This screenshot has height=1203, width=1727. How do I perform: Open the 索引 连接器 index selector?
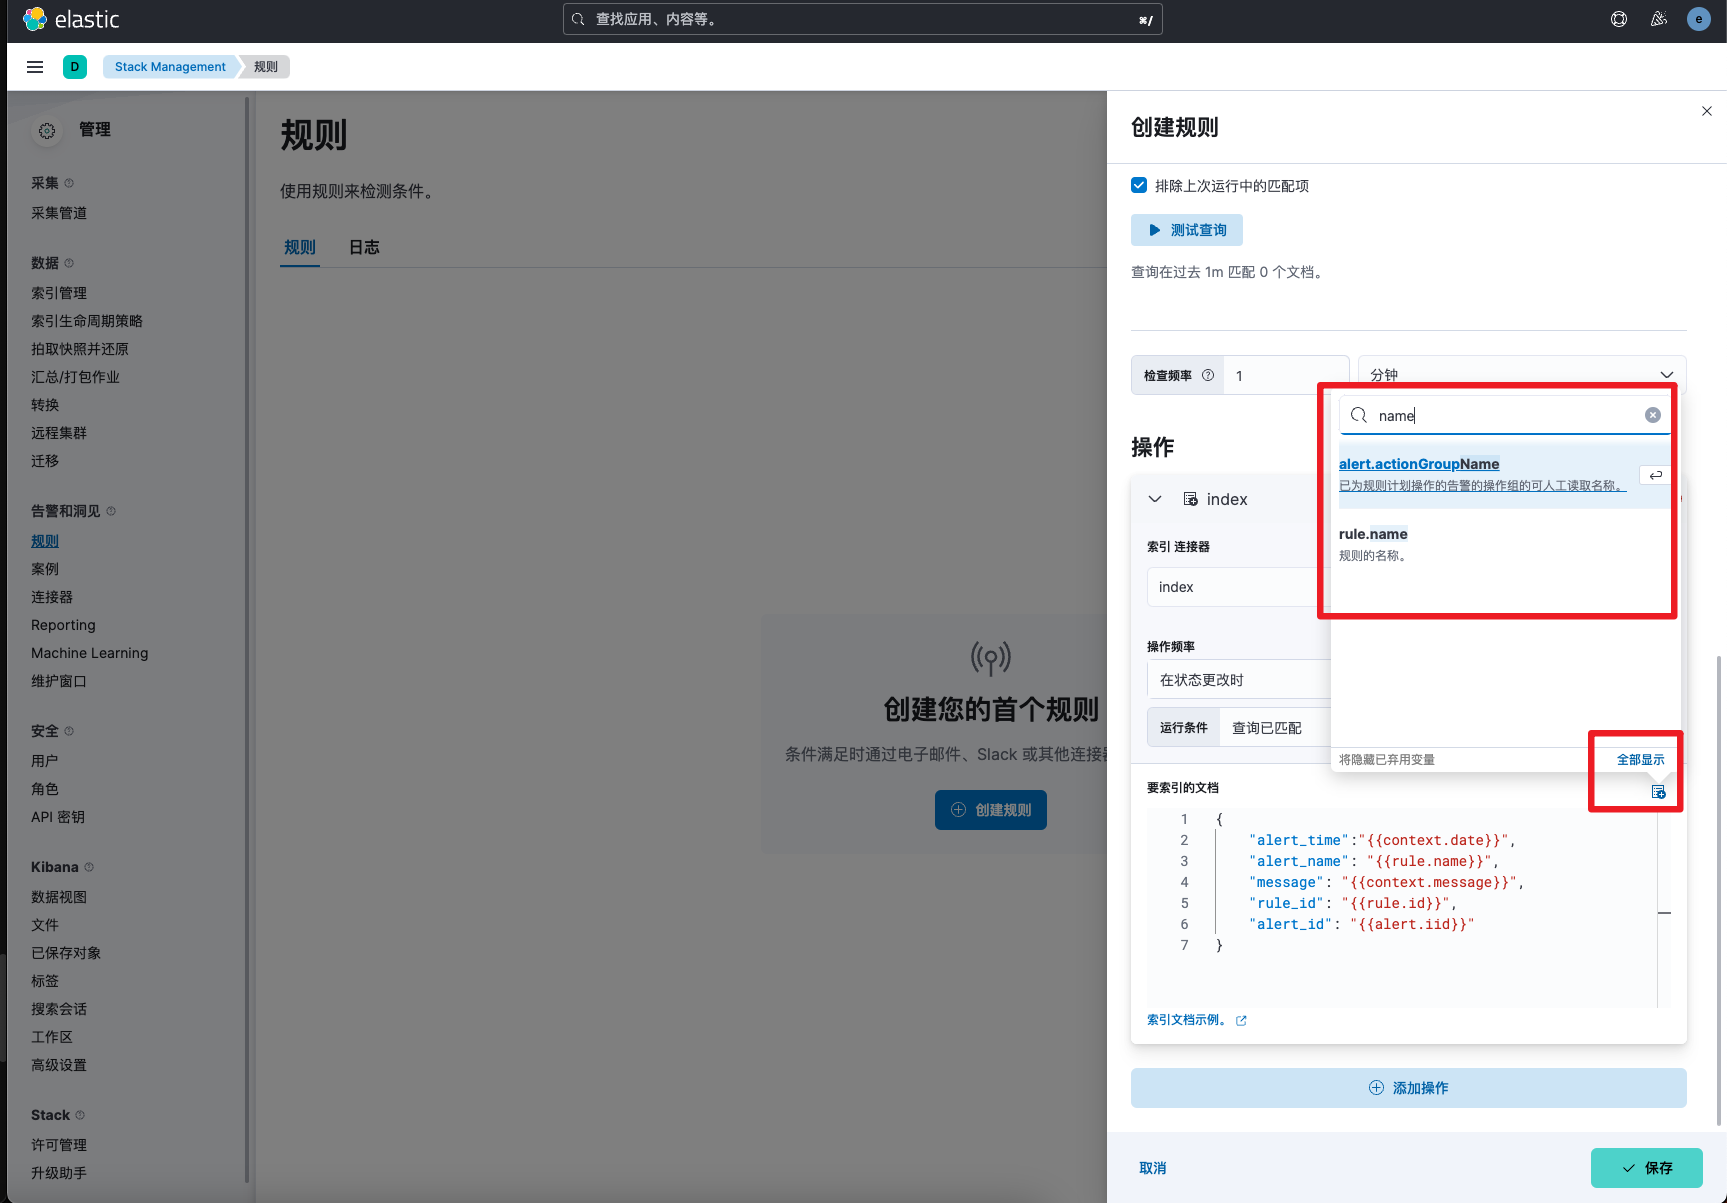(x=1238, y=587)
